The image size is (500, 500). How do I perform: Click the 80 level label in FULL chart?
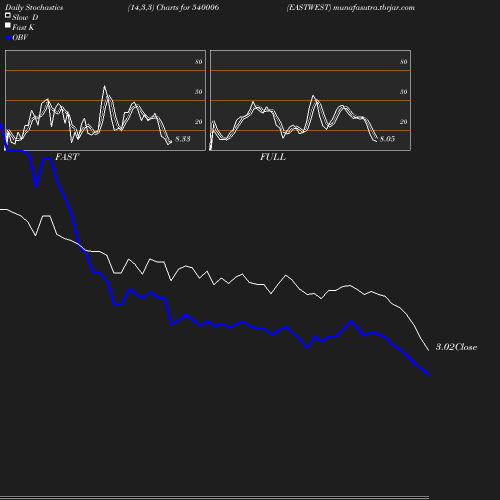point(404,62)
